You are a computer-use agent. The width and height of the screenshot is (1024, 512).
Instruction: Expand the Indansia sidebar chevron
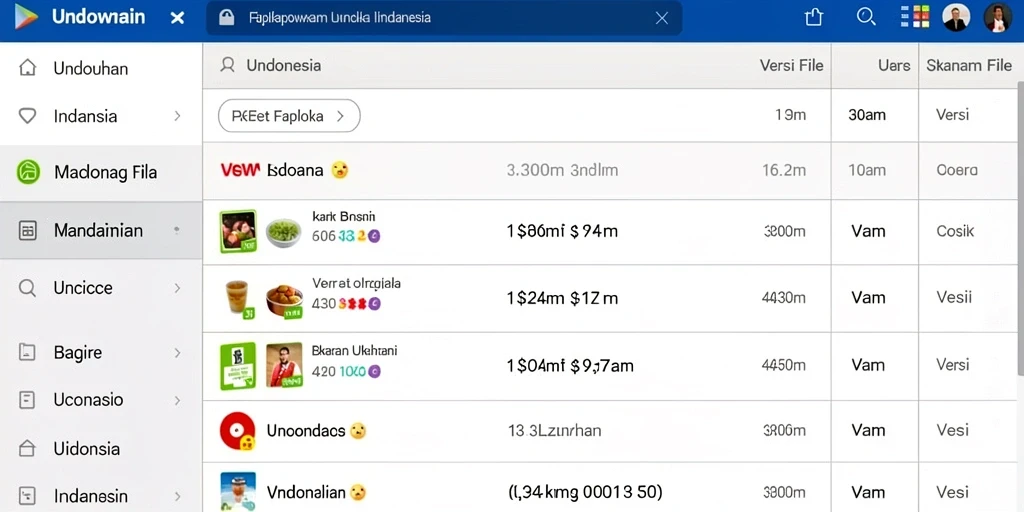click(177, 116)
